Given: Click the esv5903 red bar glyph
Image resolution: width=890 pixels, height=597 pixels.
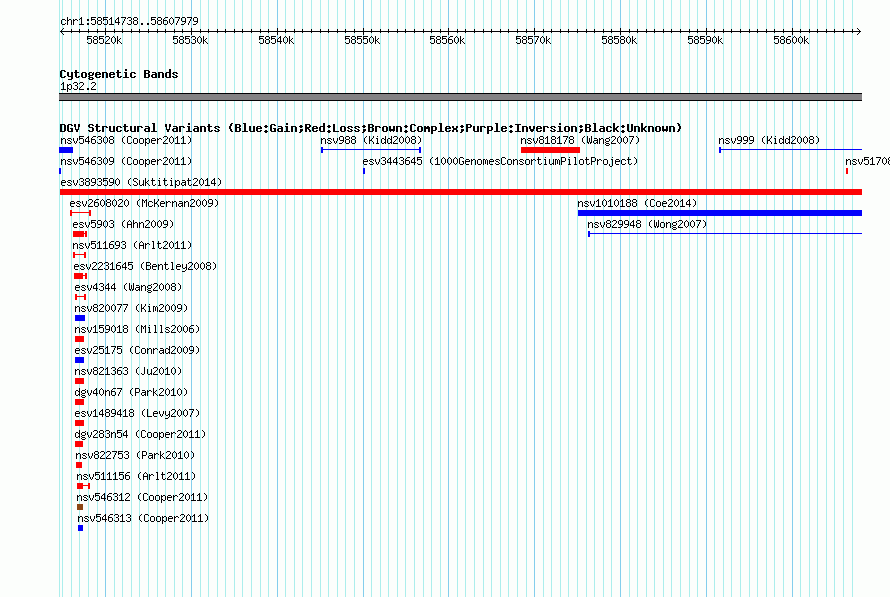Looking at the screenshot, I should (x=80, y=234).
